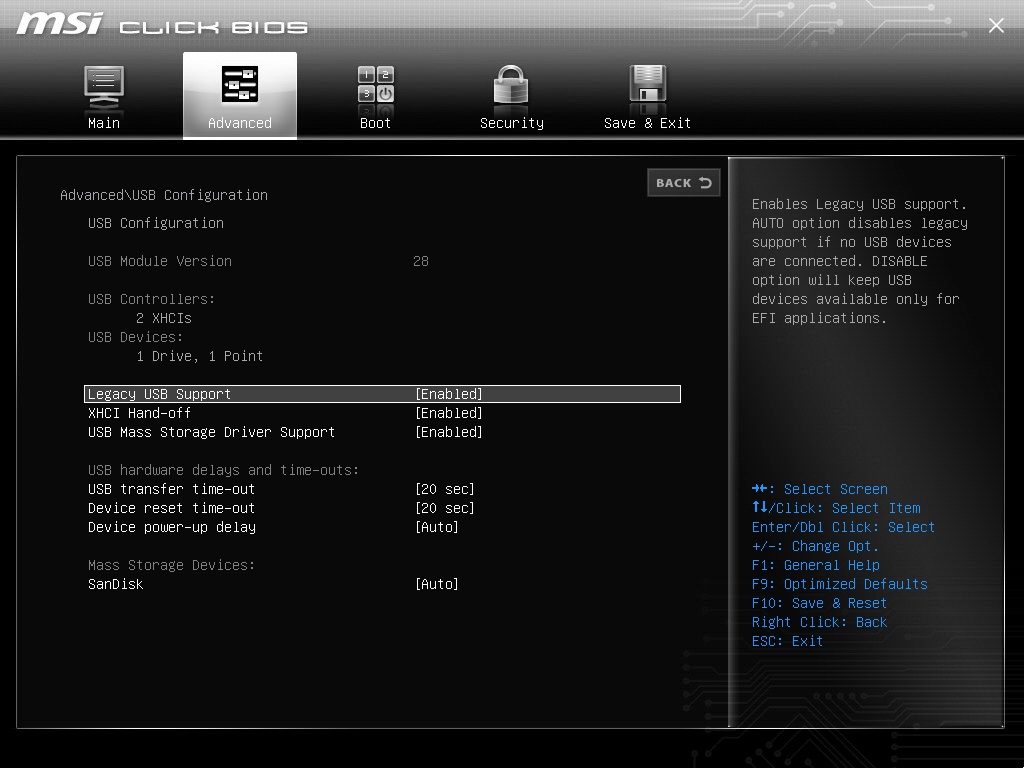Toggle Legacy USB Support enabled value
This screenshot has height=768, width=1024.
point(449,394)
